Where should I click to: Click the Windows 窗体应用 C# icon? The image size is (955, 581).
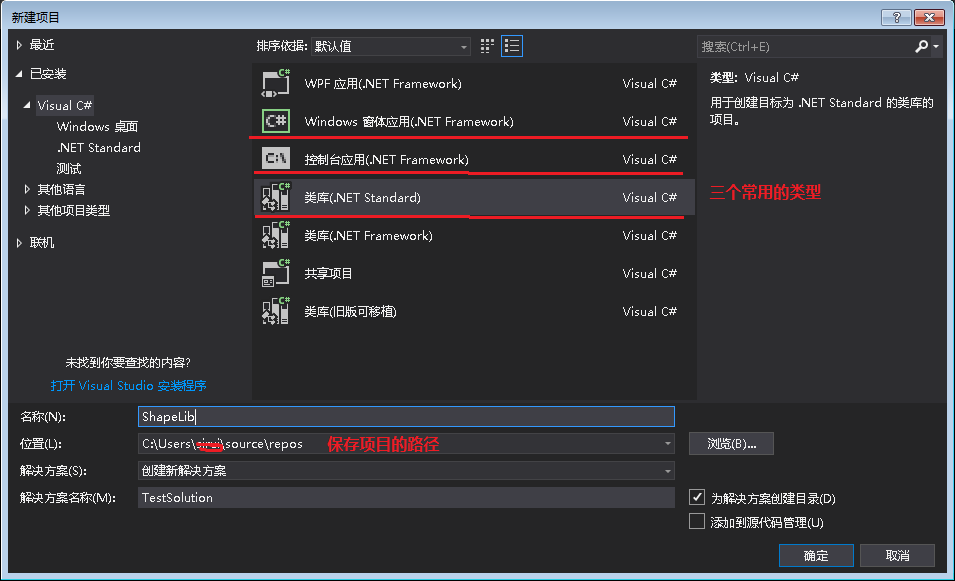click(276, 121)
